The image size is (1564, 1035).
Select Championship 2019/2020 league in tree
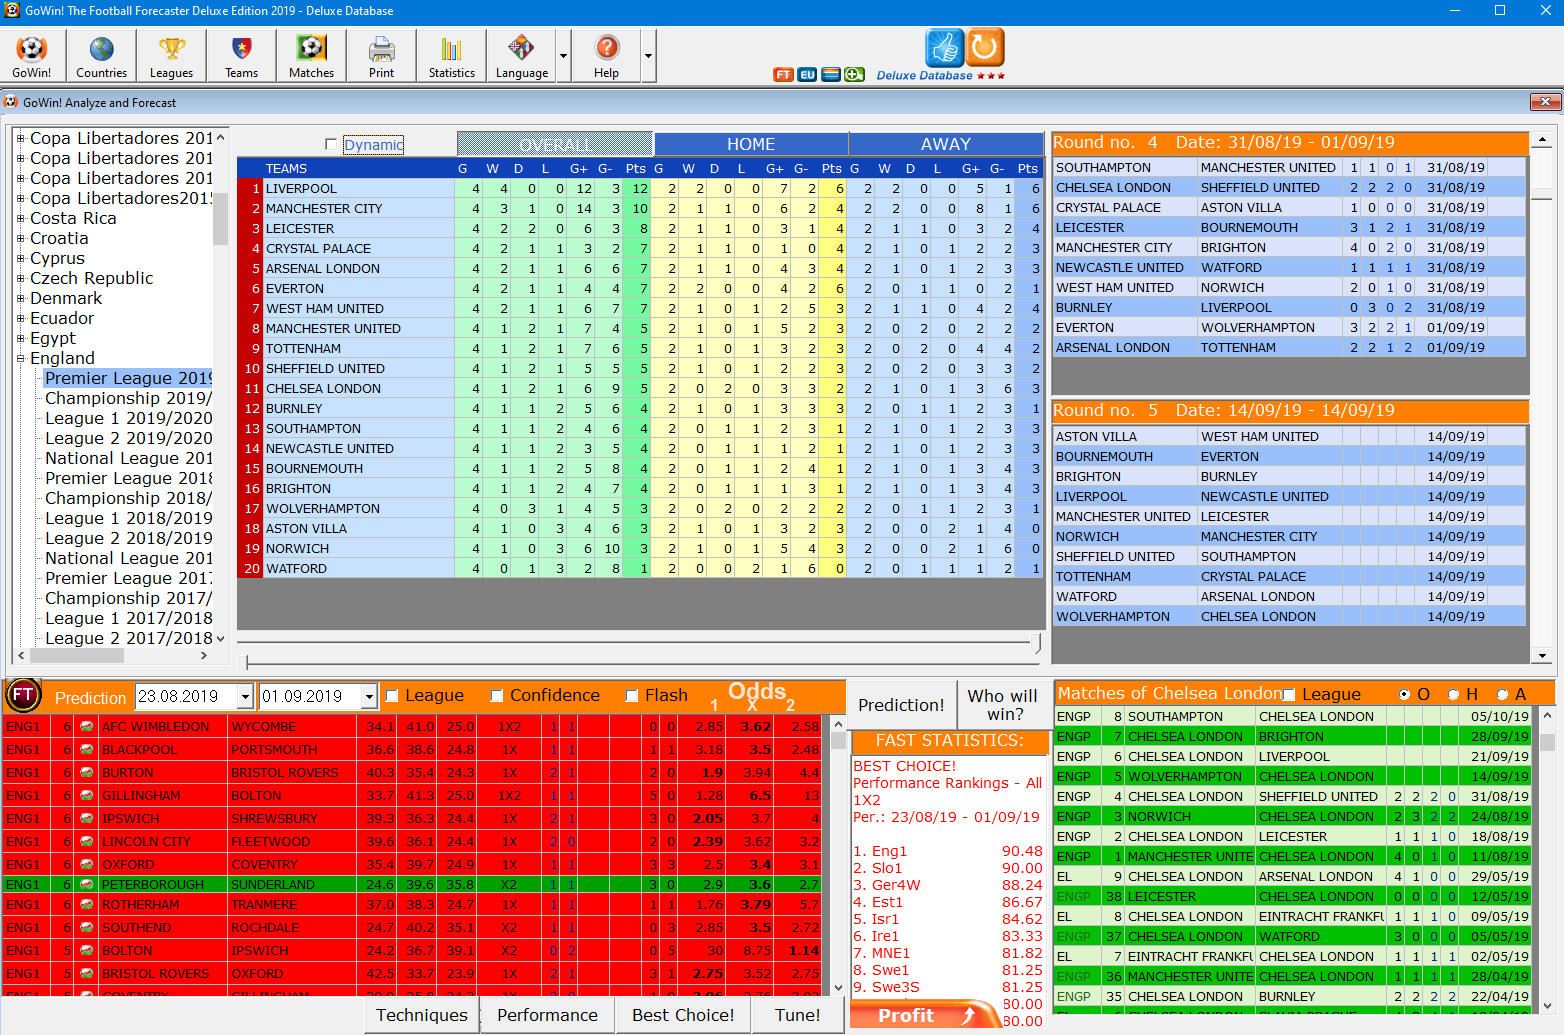(128, 398)
